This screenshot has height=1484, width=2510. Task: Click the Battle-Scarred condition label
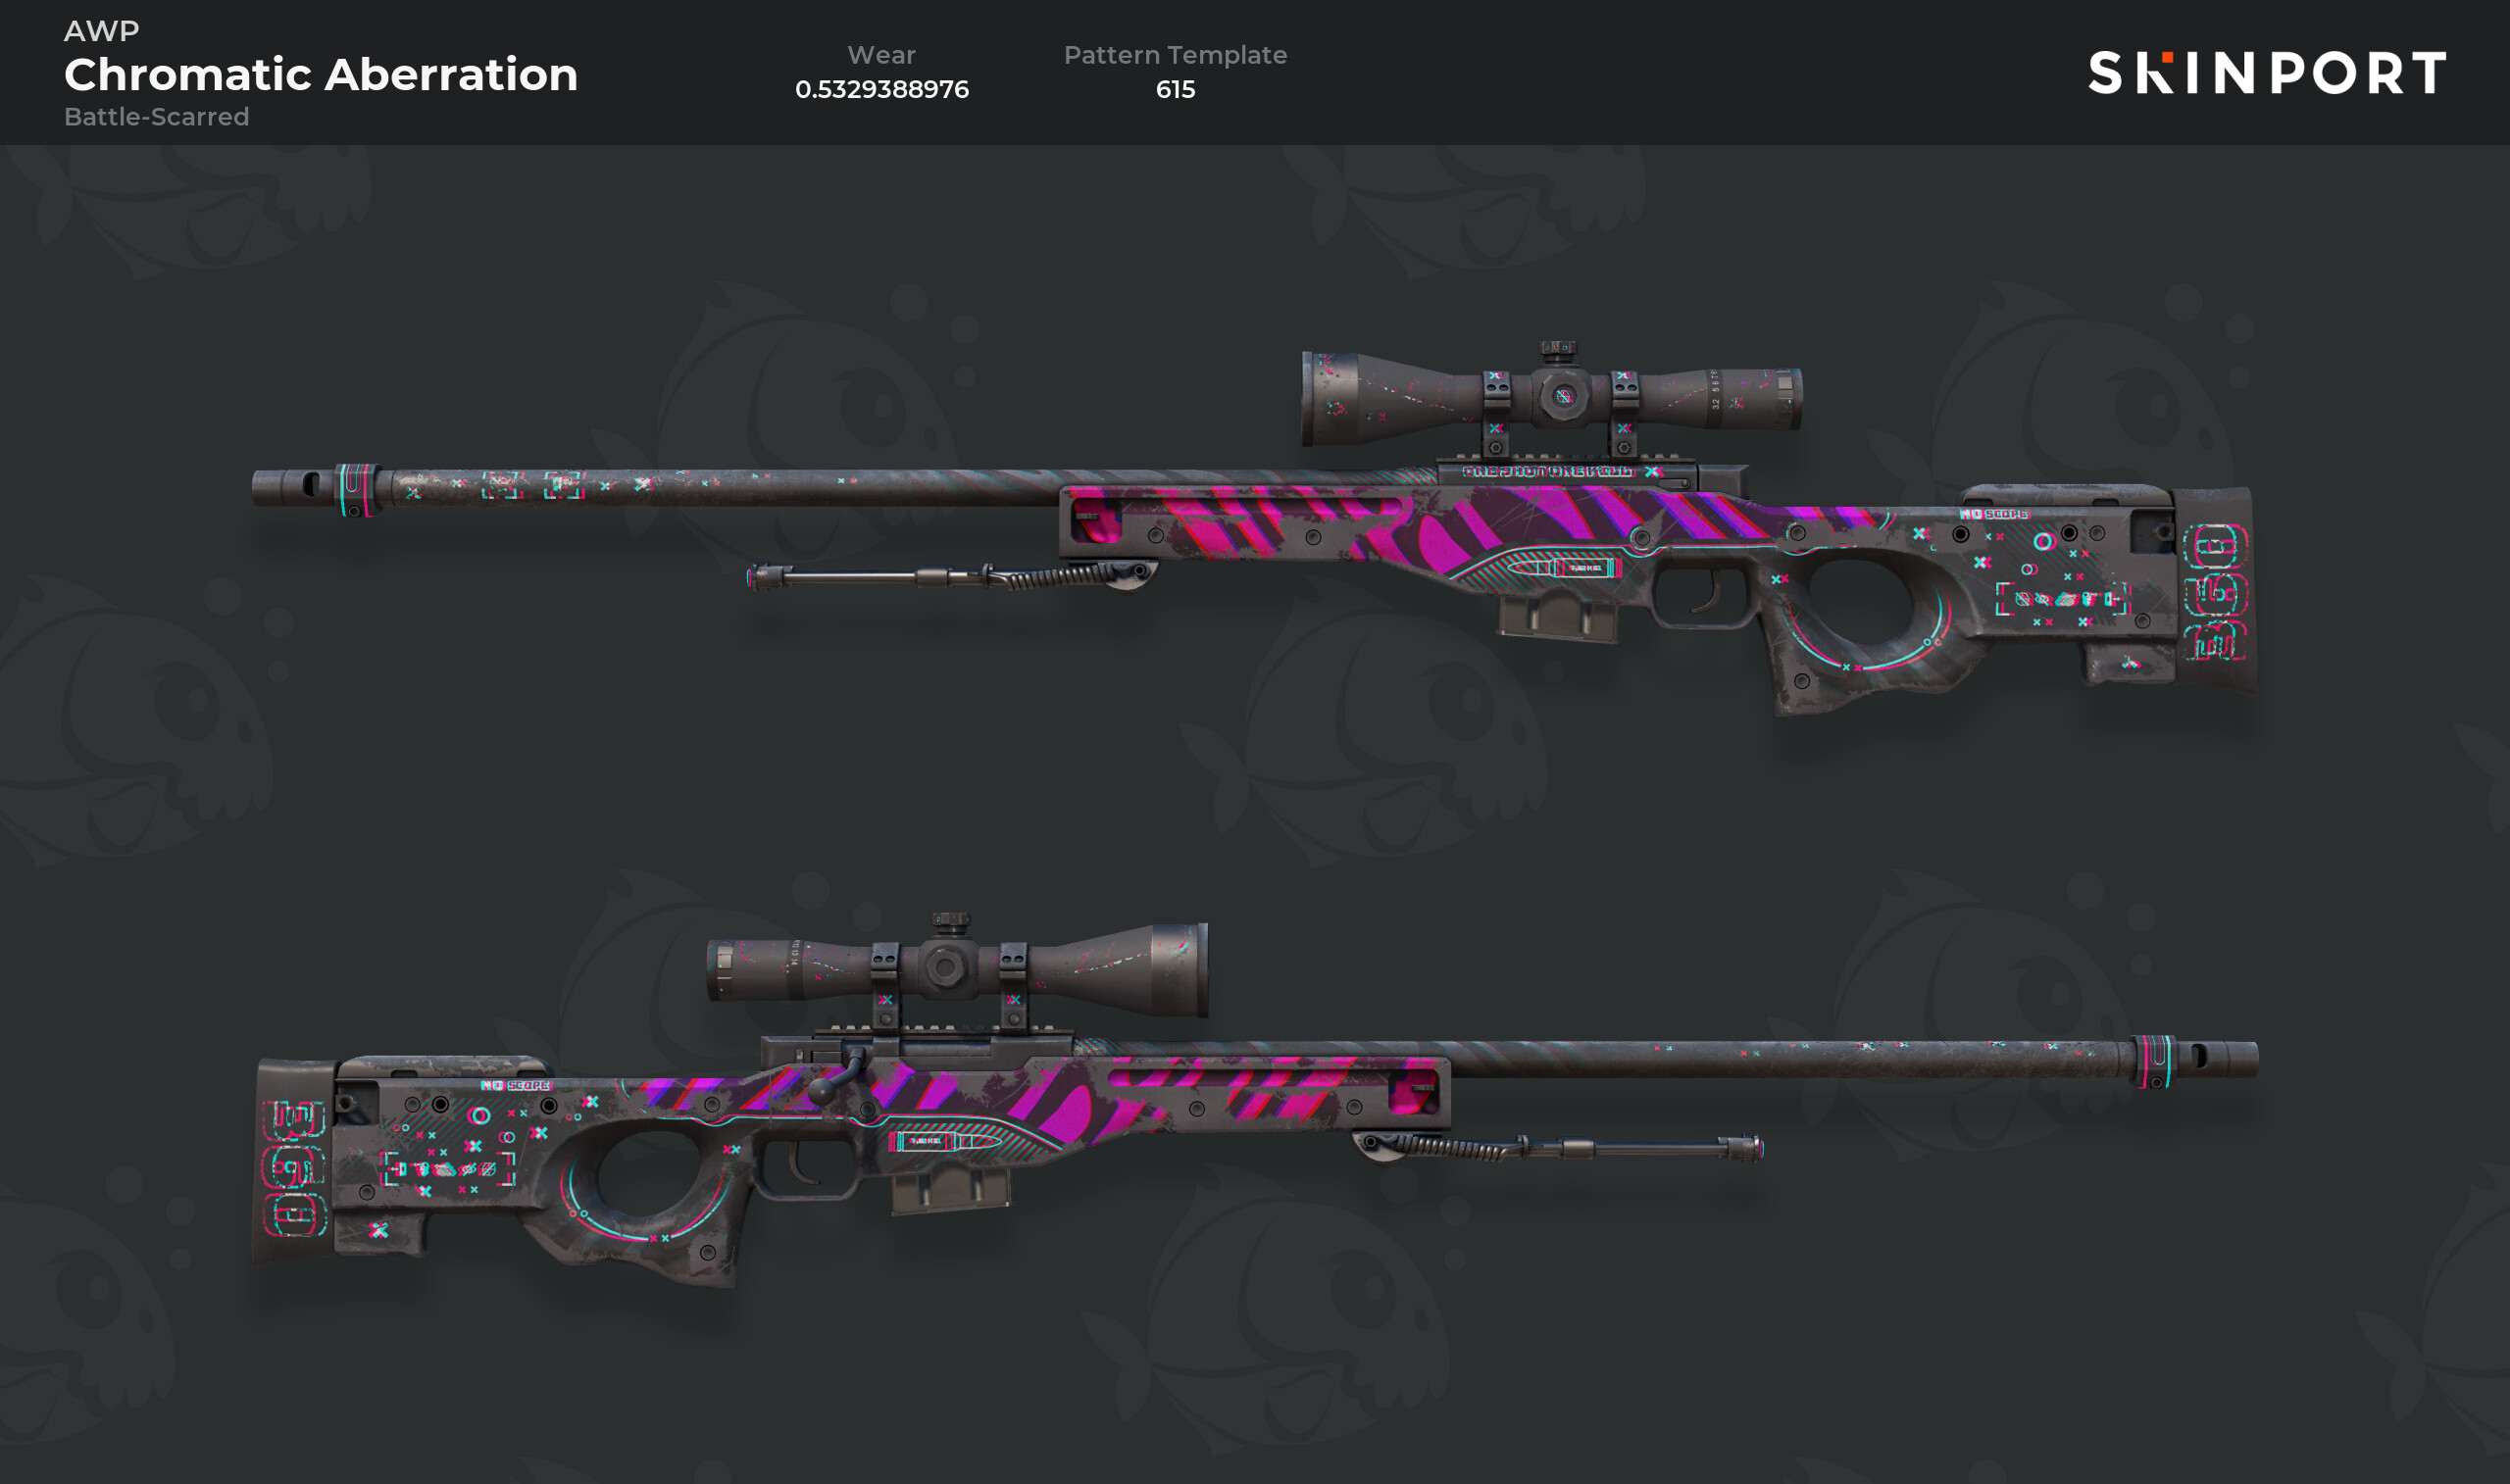coord(157,117)
